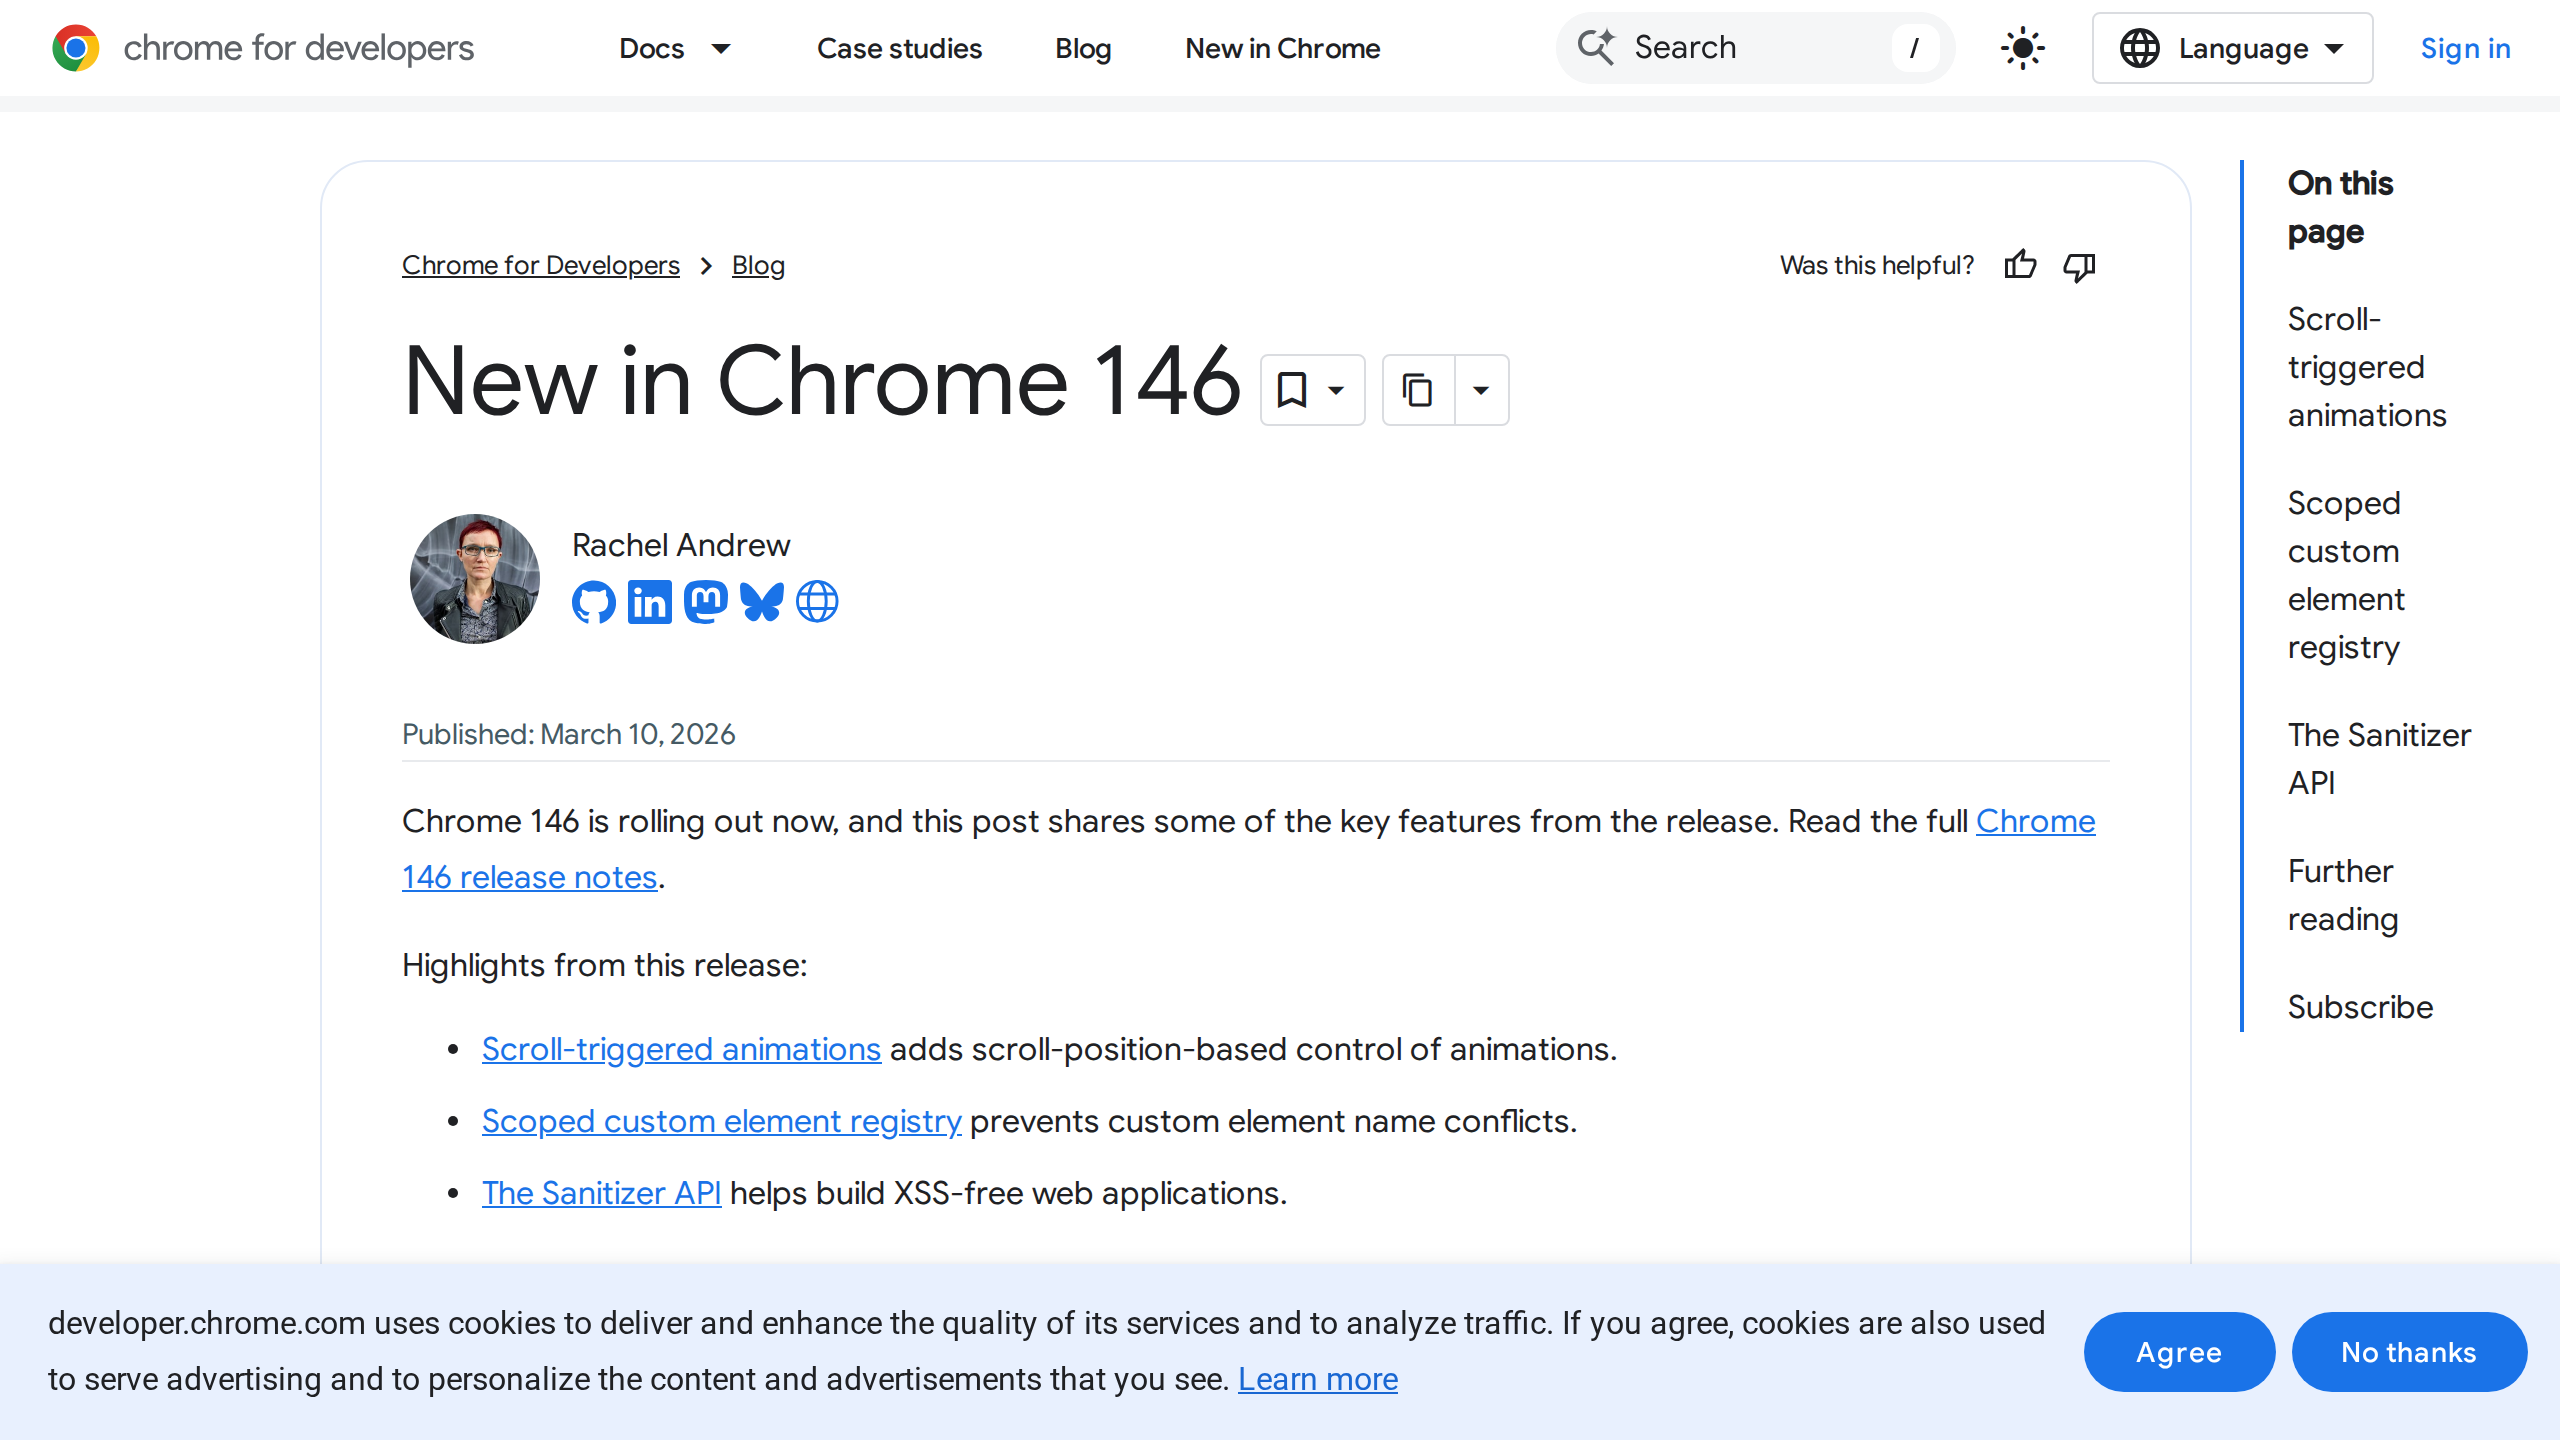Image resolution: width=2560 pixels, height=1440 pixels.
Task: Open Rachel Andrew's GitHub profile icon
Action: tap(593, 601)
